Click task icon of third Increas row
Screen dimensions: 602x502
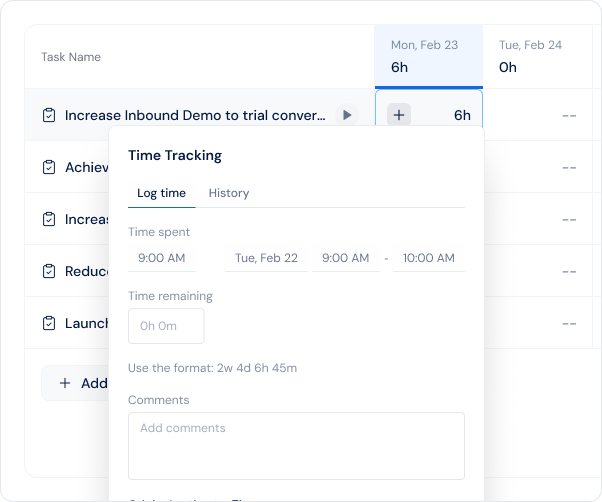pos(49,219)
